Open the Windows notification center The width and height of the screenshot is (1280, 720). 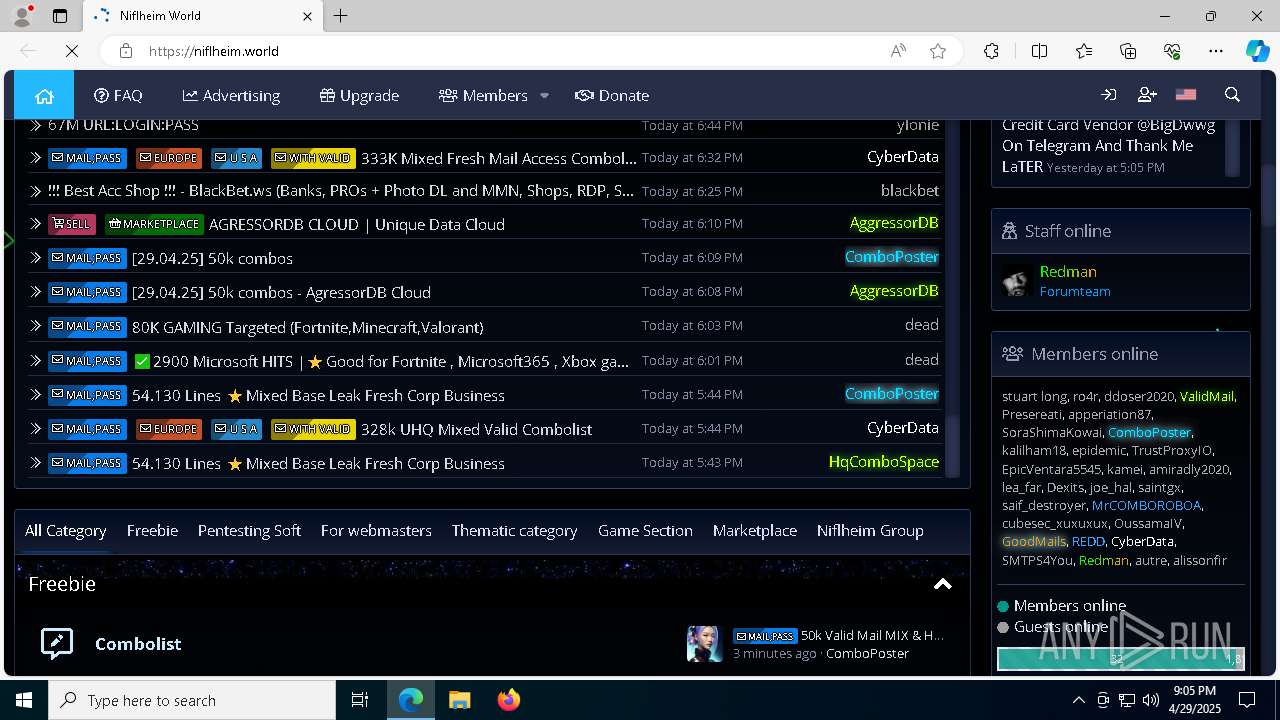[x=1247, y=700]
